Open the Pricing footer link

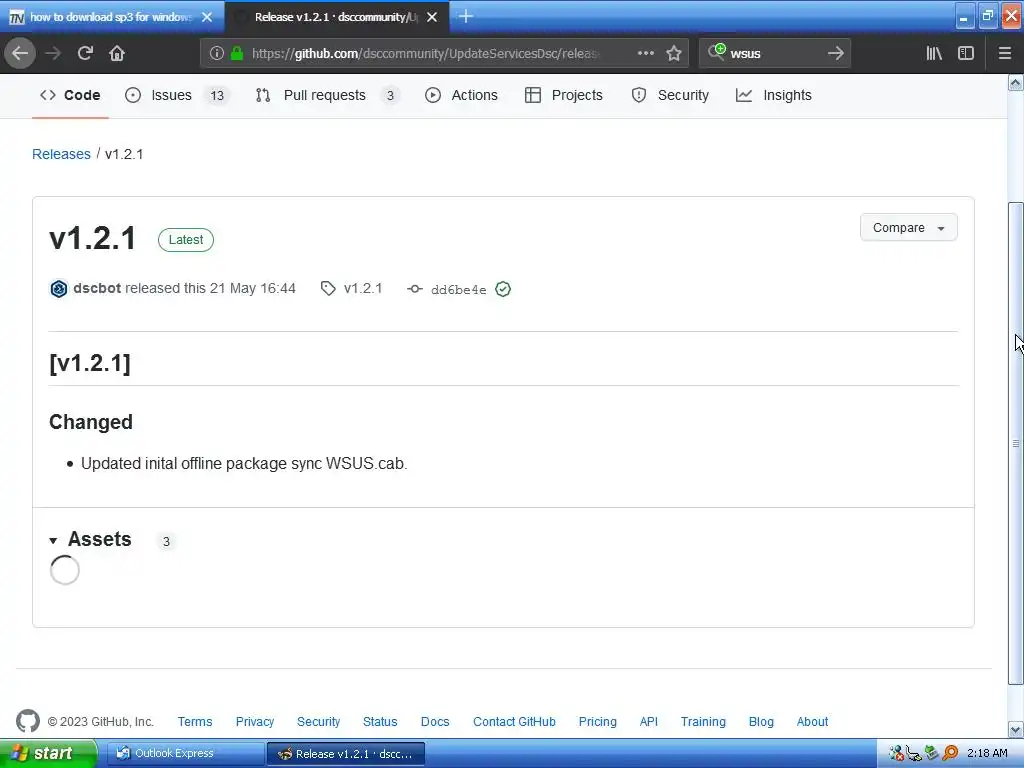click(598, 722)
